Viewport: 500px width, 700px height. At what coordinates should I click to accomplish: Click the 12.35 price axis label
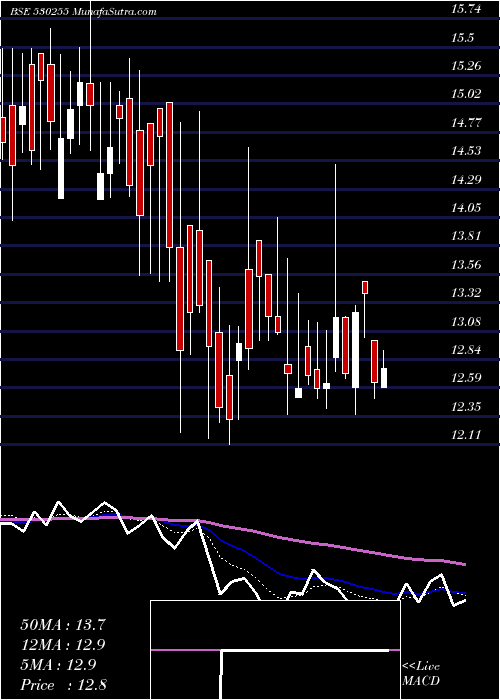(467, 406)
